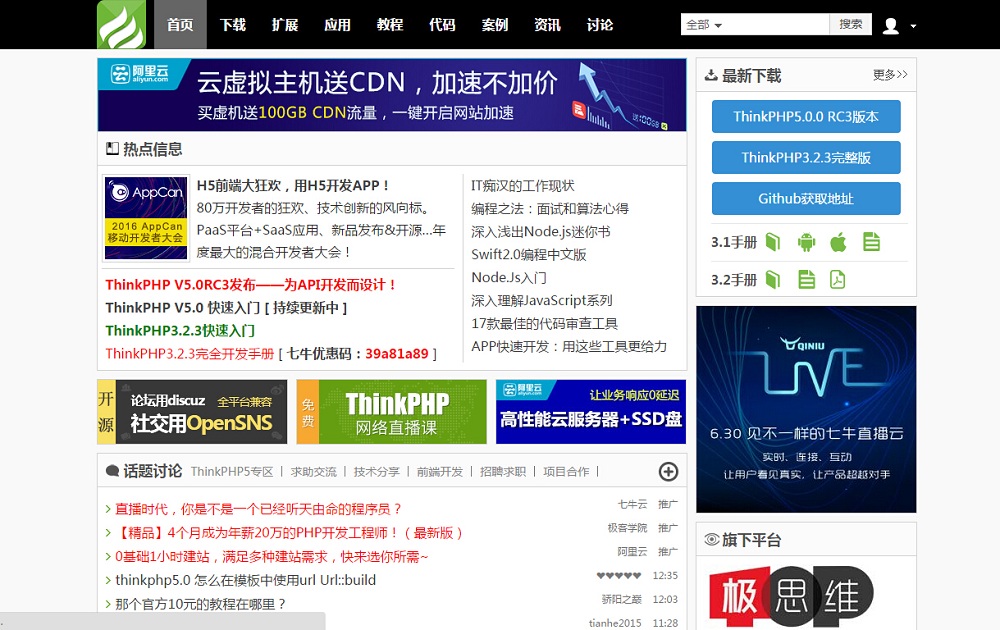Open the 3.1手册 book icon
1000x630 pixels.
[773, 242]
